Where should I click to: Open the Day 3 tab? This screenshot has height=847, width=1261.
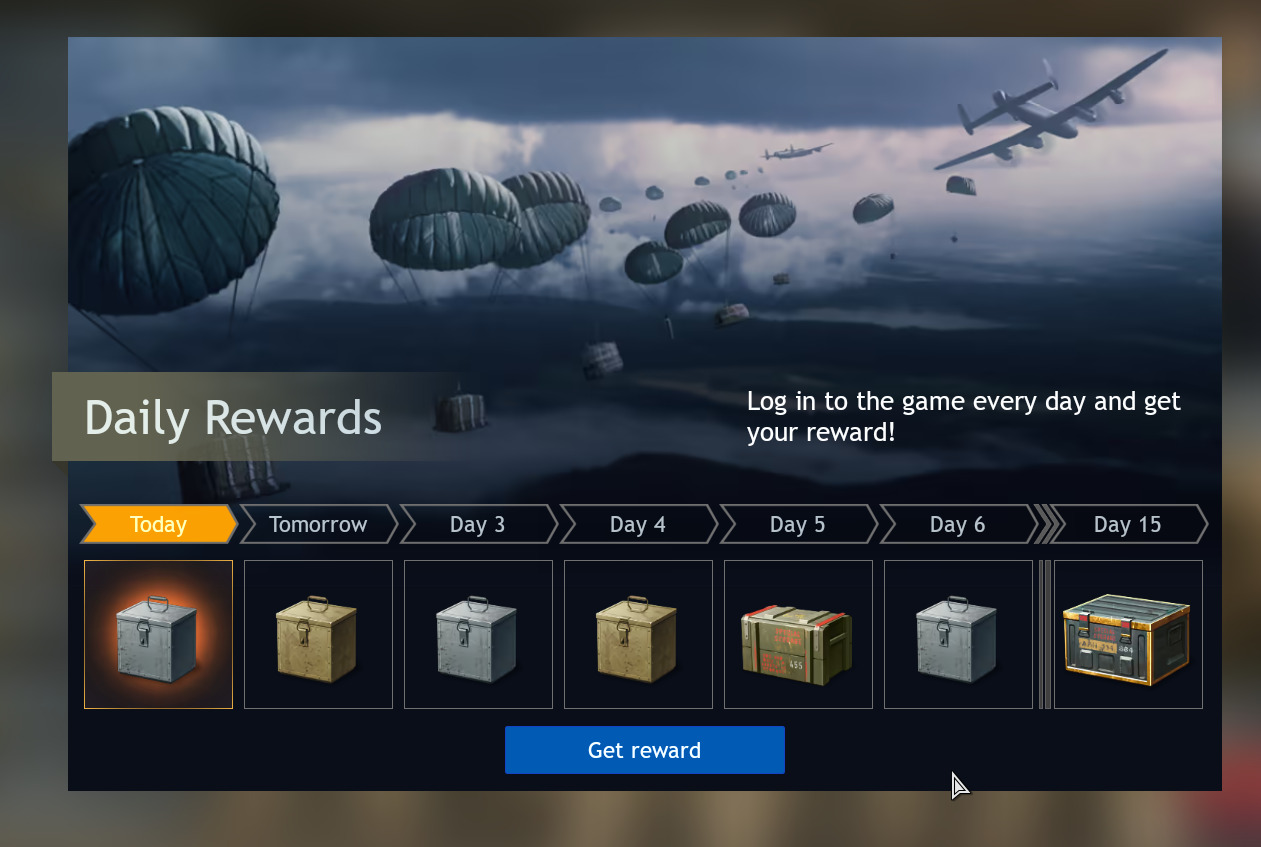pos(479,524)
